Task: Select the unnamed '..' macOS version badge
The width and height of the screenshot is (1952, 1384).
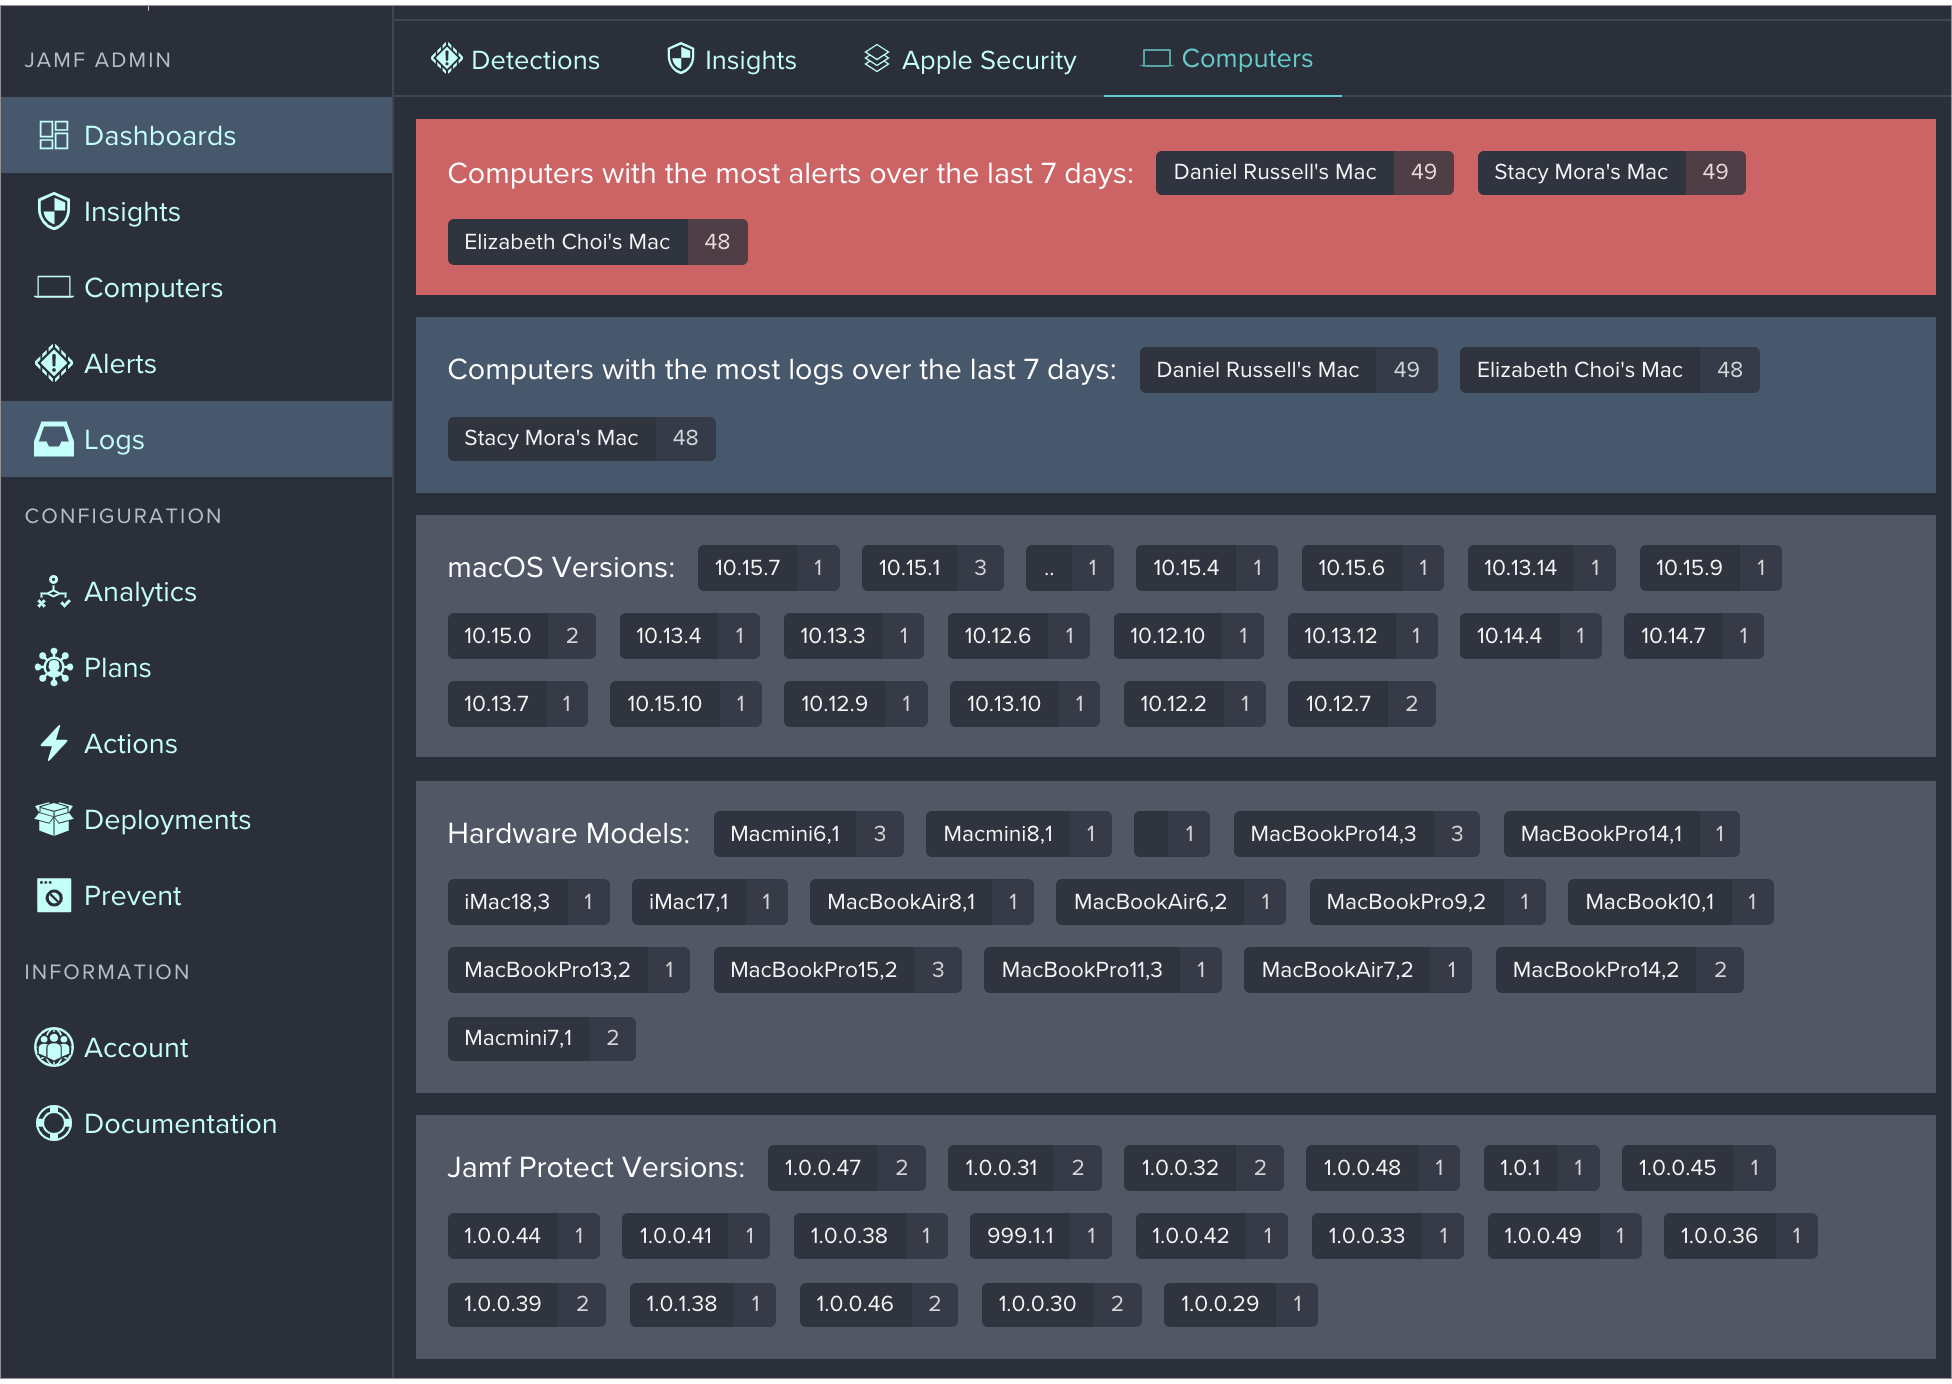Action: pyautogui.click(x=1069, y=568)
